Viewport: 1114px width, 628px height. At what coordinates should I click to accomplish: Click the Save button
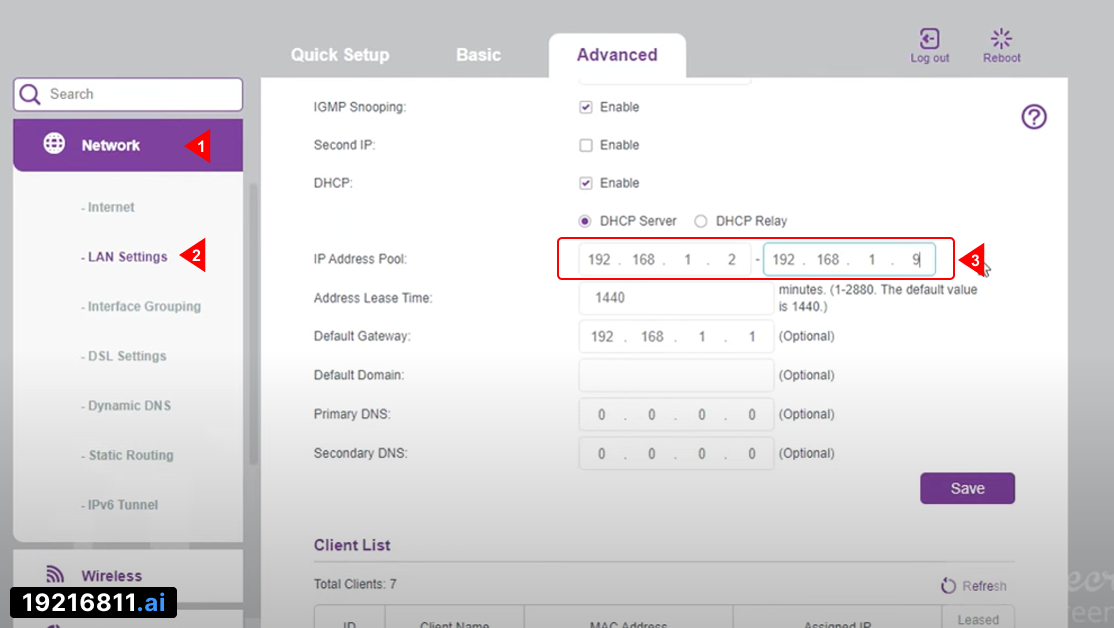967,488
